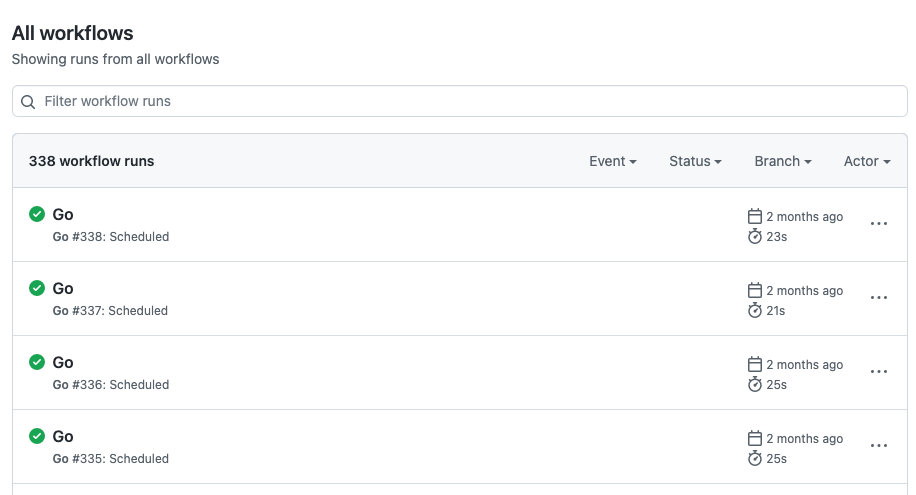The height and width of the screenshot is (495, 916).
Task: Open three-dot menu for run #337
Action: (x=879, y=298)
